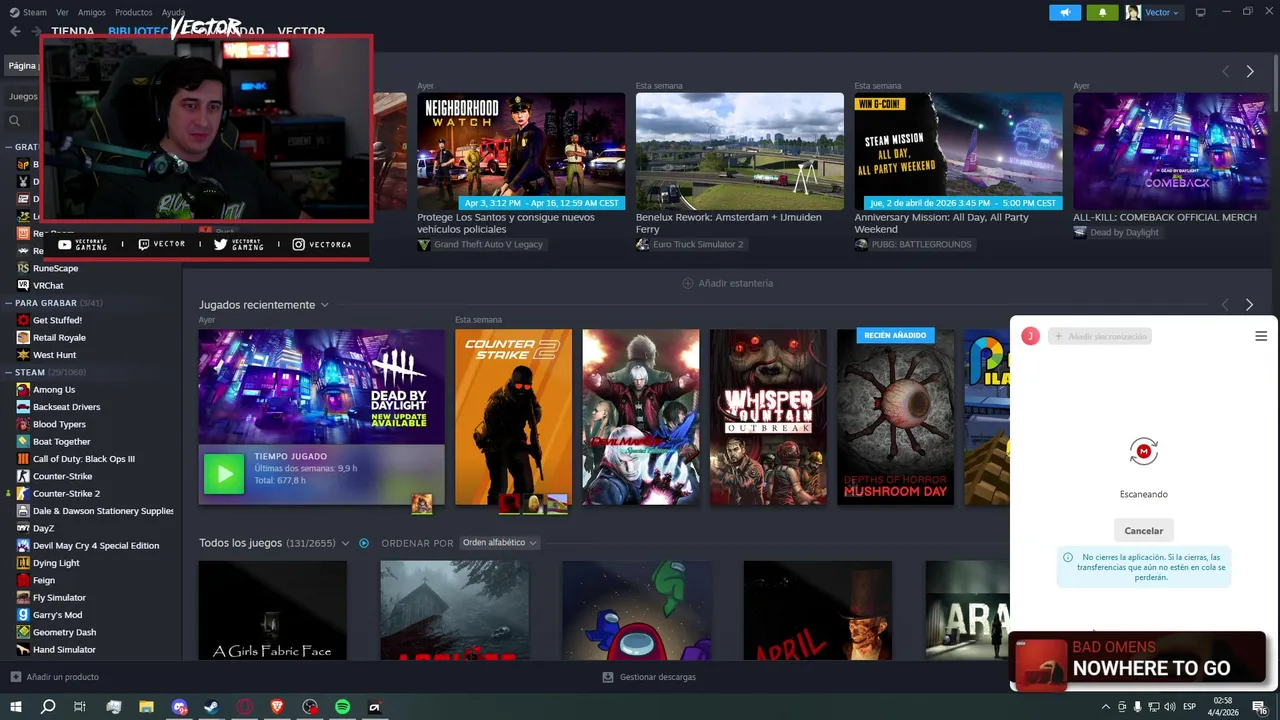Select RuneScape in the library list
The width and height of the screenshot is (1280, 720).
pyautogui.click(x=55, y=268)
